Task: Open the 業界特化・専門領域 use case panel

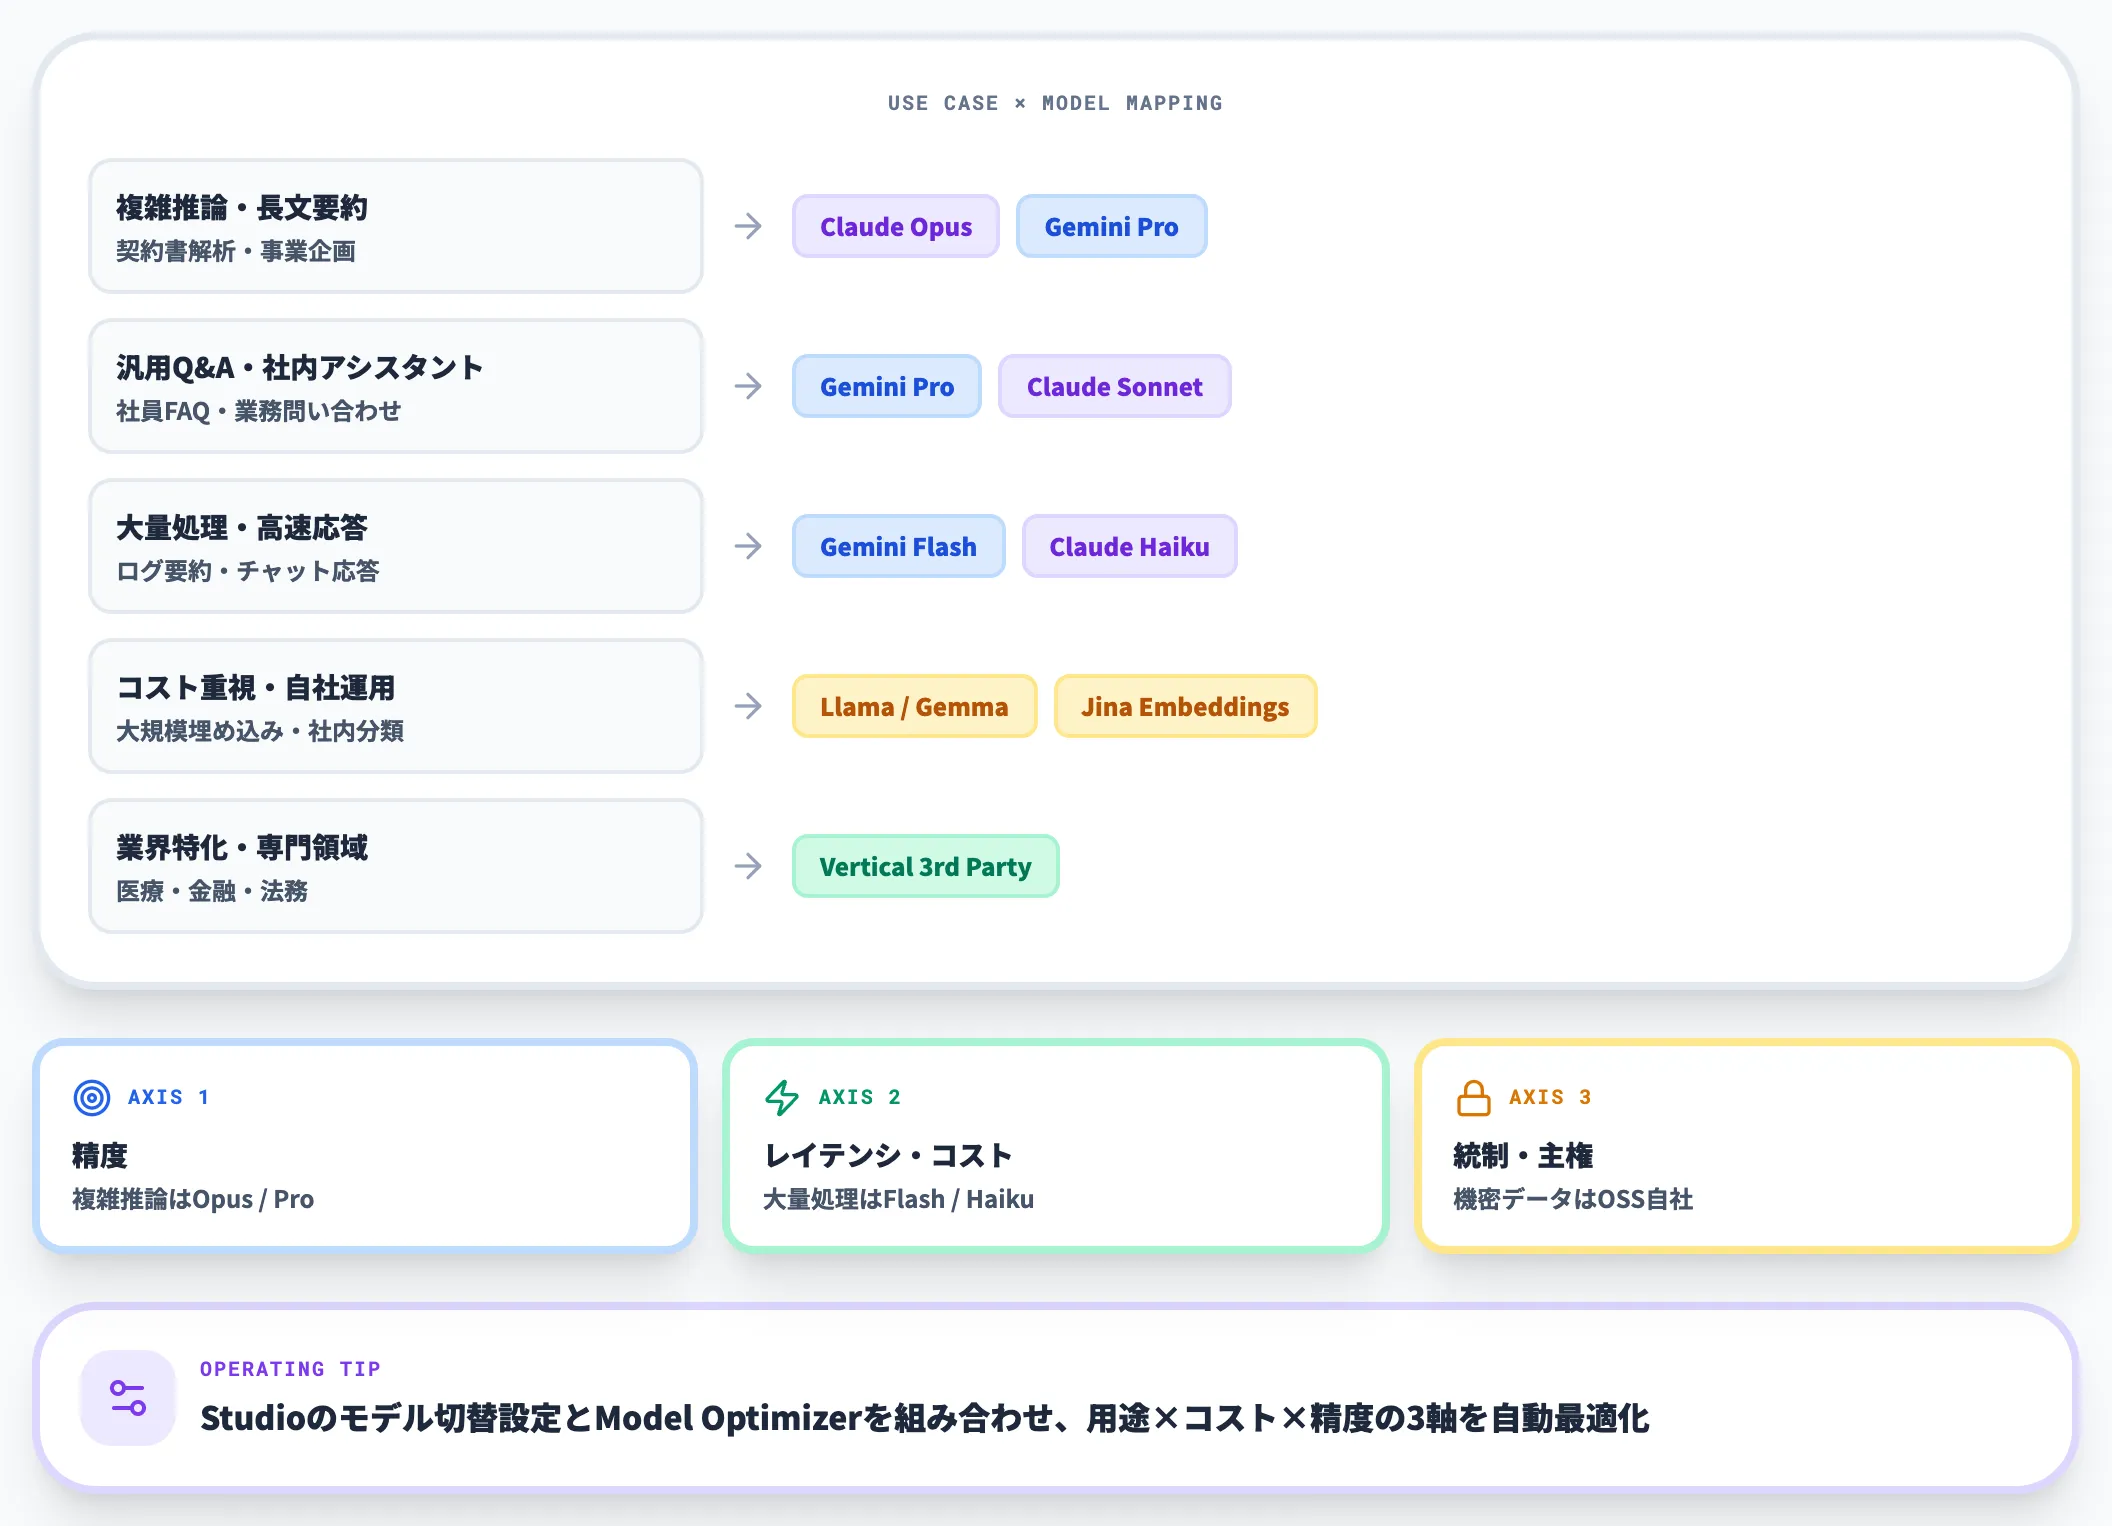Action: 396,866
